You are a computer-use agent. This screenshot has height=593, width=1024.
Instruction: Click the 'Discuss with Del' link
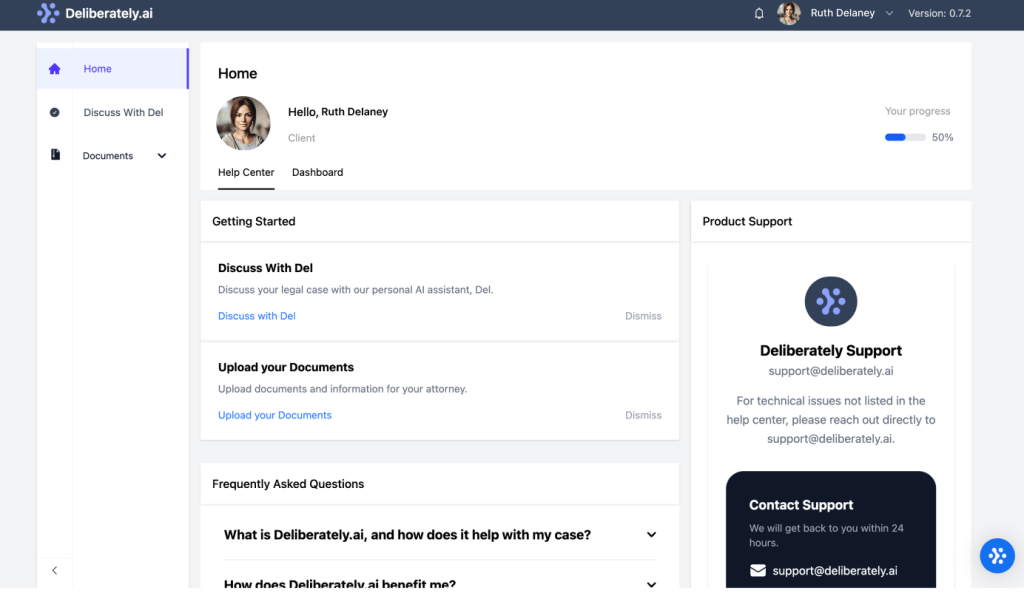coord(257,316)
